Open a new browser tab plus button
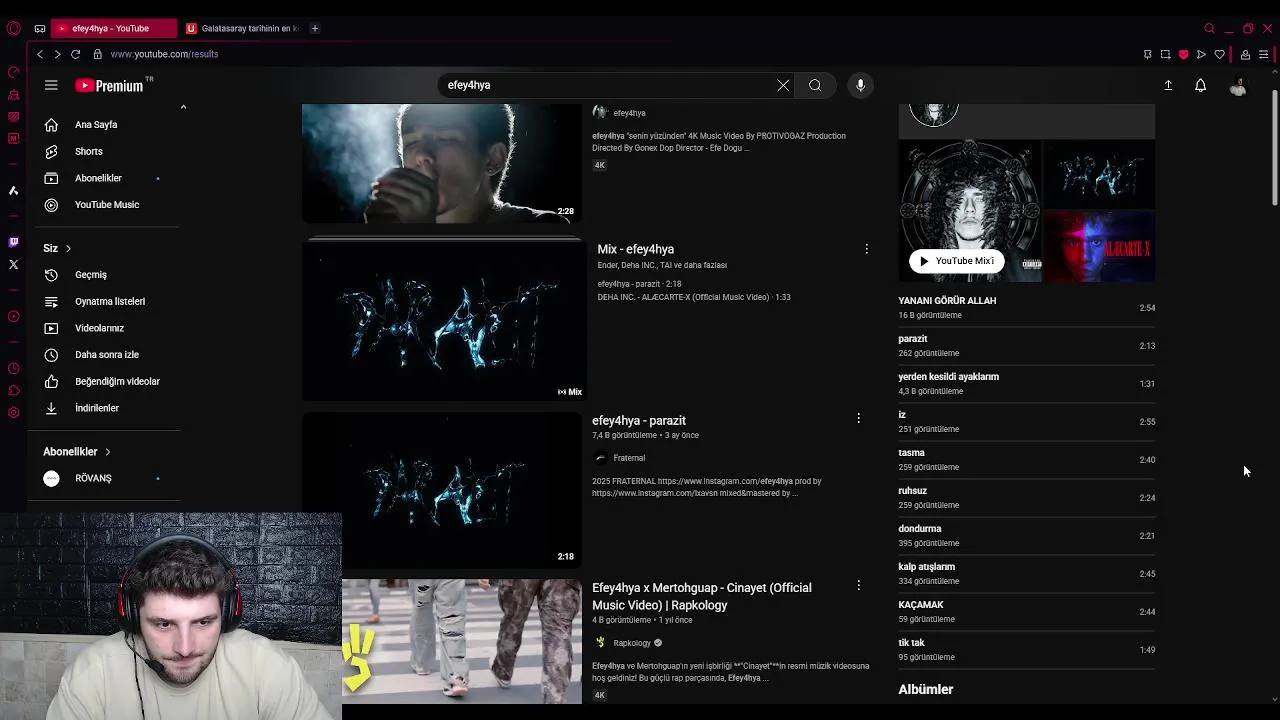Screen dimensions: 1280x720 (x=314, y=28)
